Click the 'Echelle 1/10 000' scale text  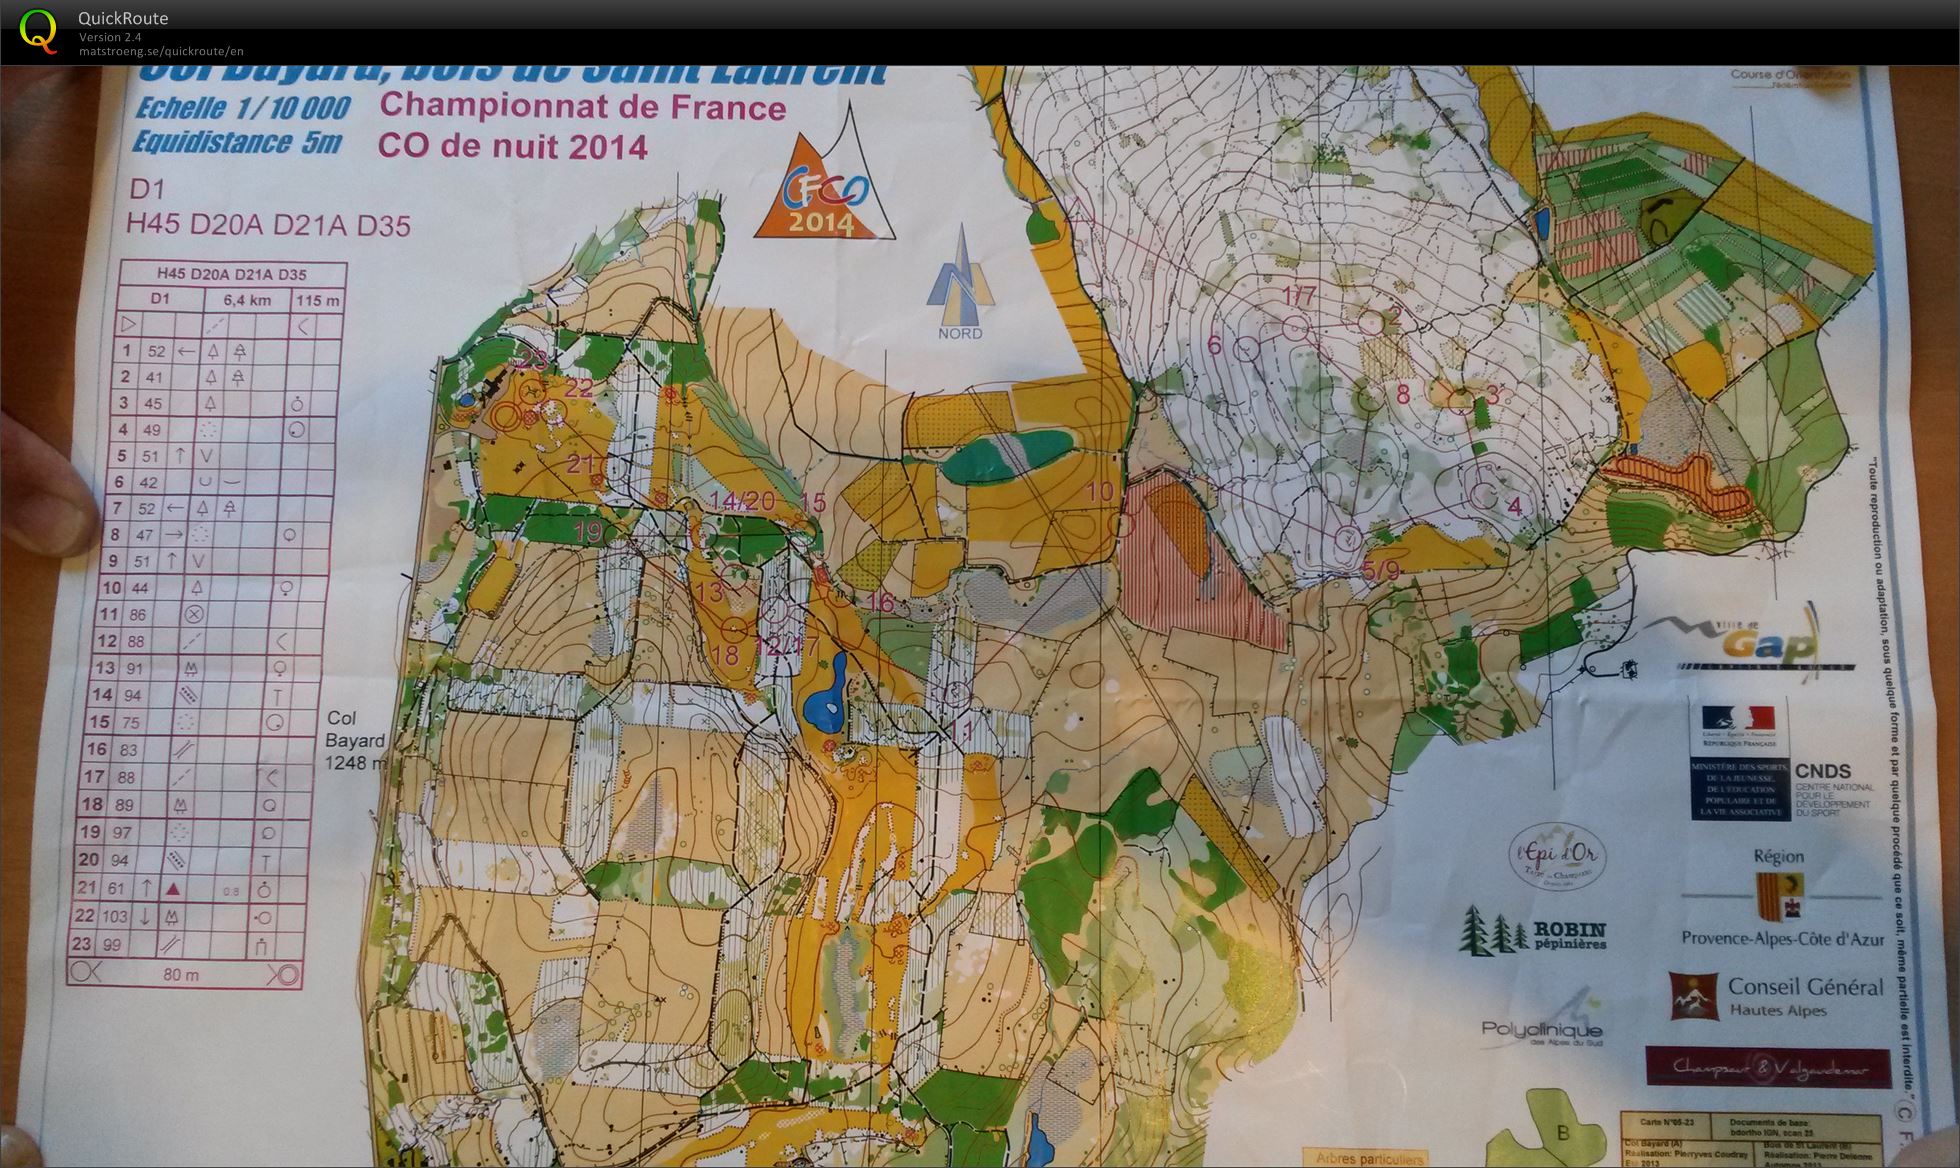[242, 107]
